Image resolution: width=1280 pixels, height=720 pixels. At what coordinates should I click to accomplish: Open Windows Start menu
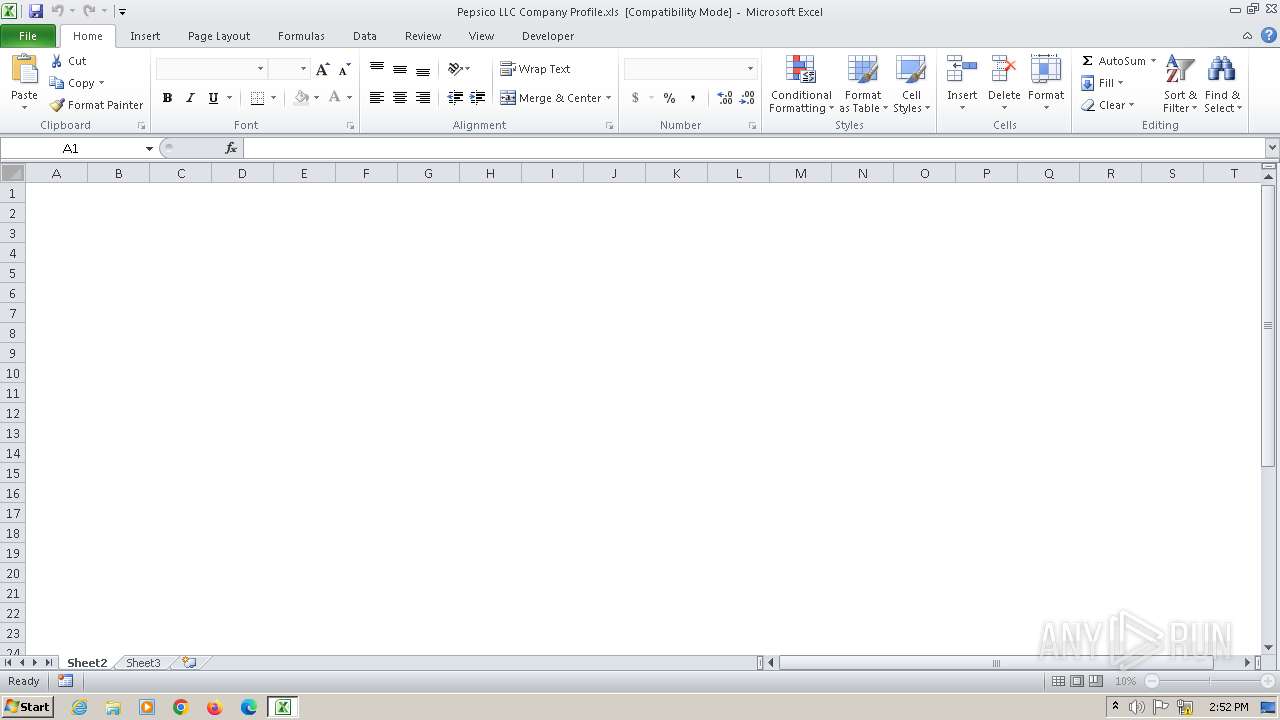point(27,707)
